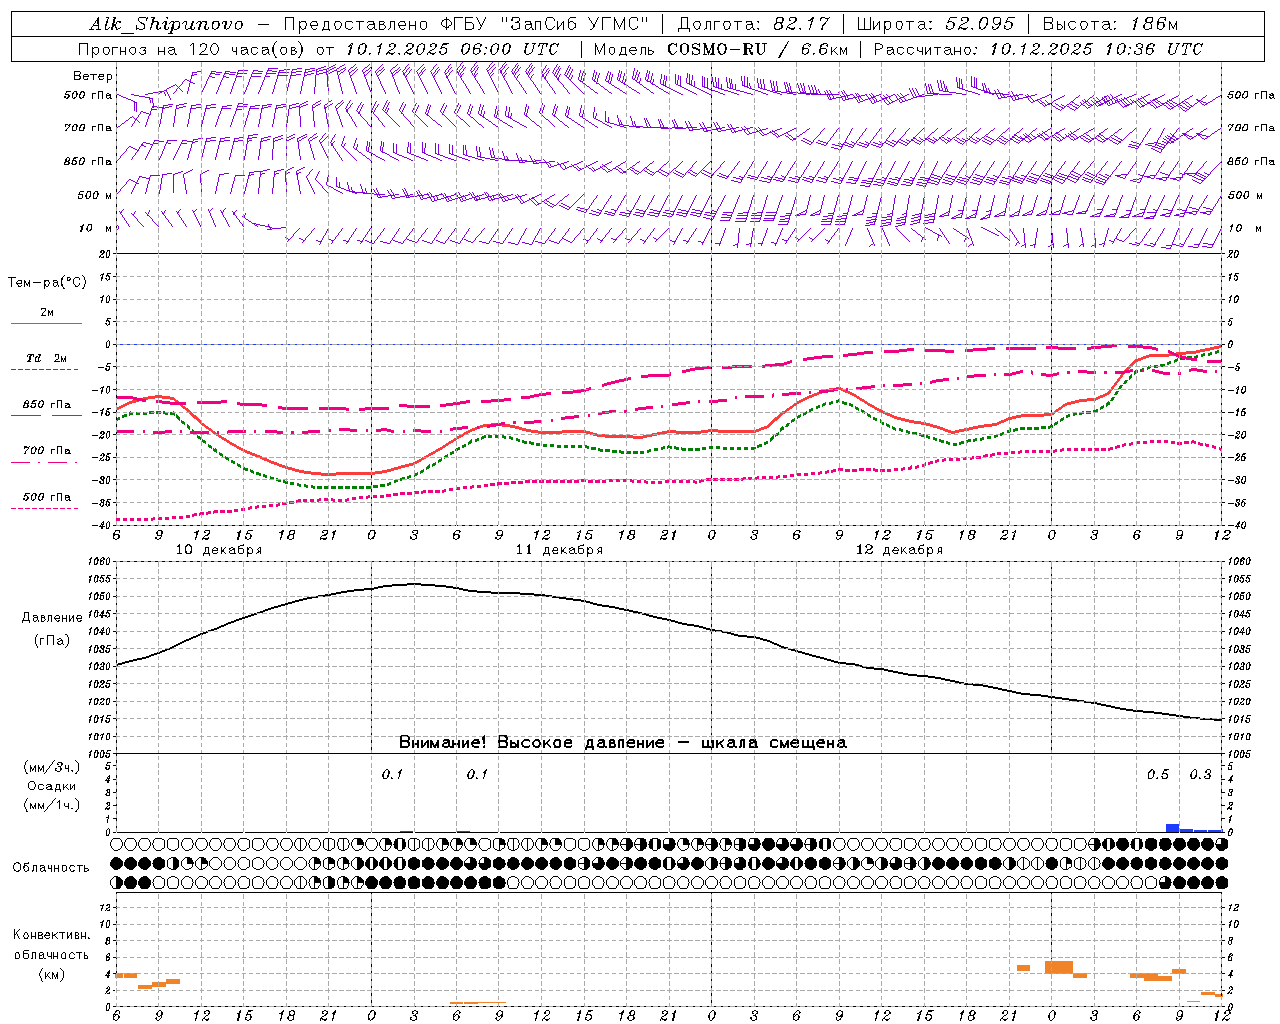Click the 'Рассчитано: 10.12.2025 10:36 UTC' text
1280x1024 pixels.
click(x=1038, y=49)
